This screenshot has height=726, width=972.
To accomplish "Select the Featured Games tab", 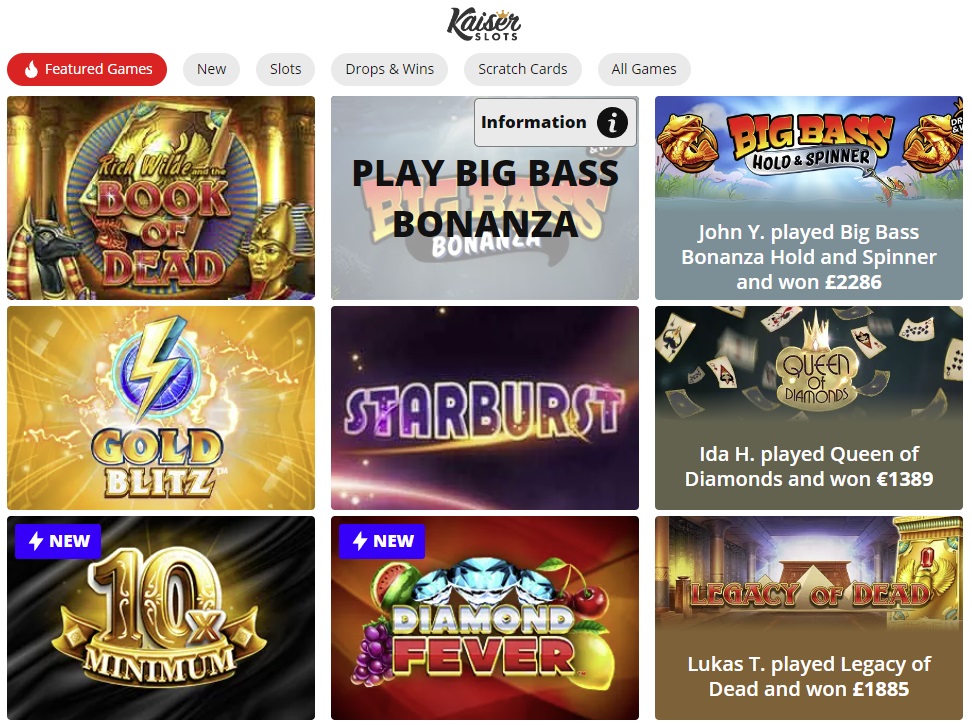I will pyautogui.click(x=87, y=69).
